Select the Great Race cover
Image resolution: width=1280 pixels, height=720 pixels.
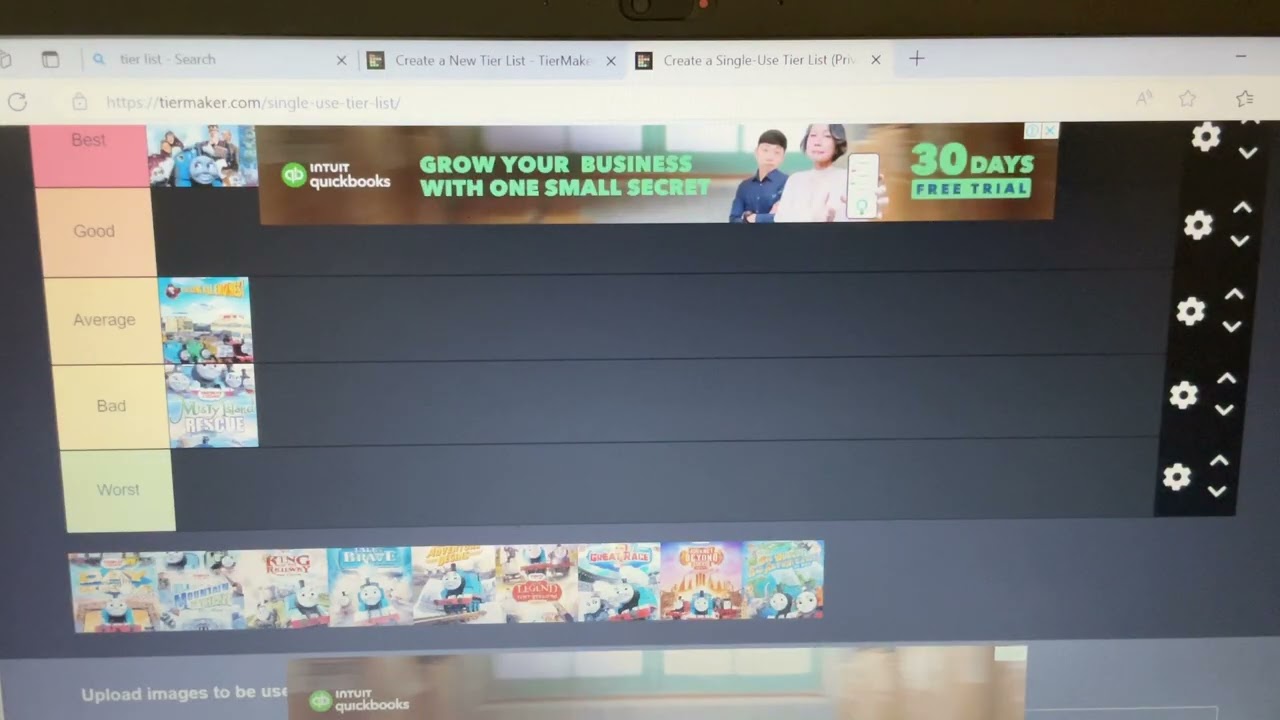pyautogui.click(x=619, y=581)
